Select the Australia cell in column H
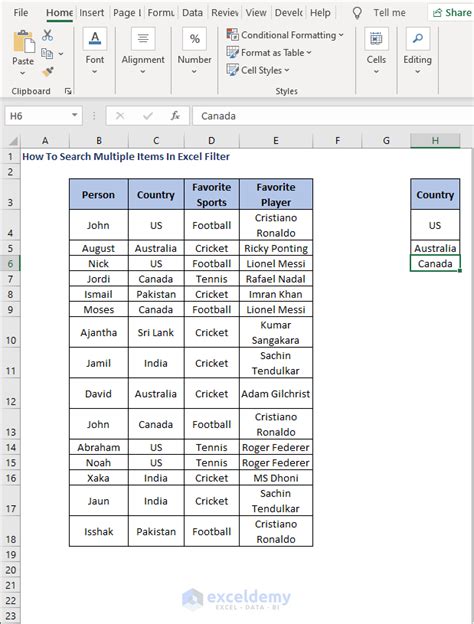Viewport: 474px width, 624px height. coord(435,248)
